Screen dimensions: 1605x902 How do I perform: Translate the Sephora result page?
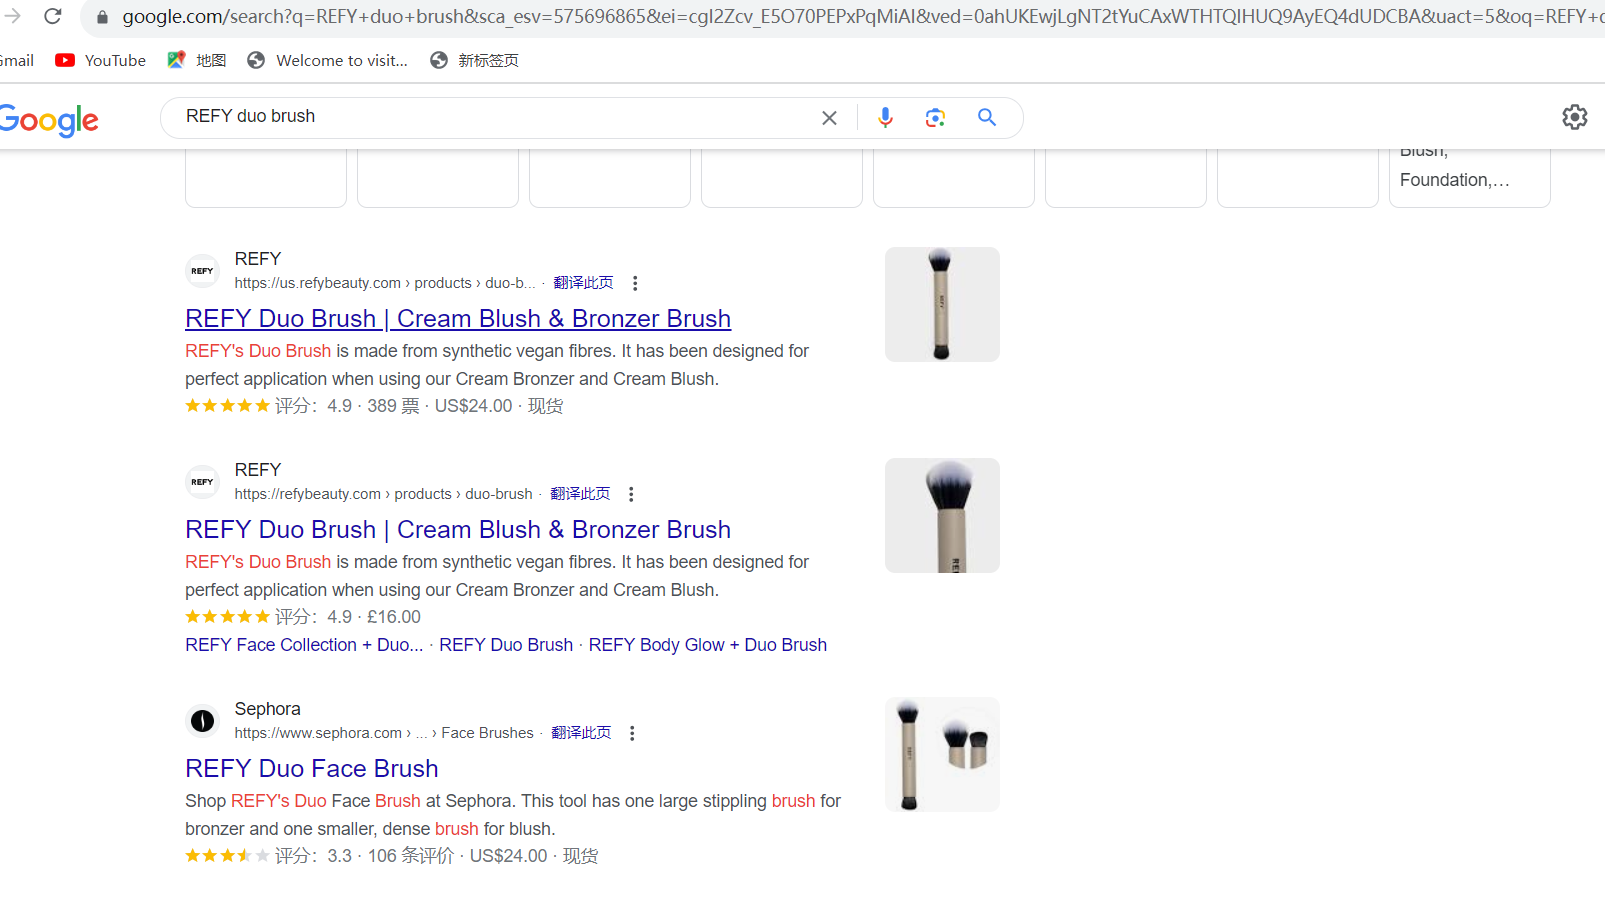coord(581,733)
